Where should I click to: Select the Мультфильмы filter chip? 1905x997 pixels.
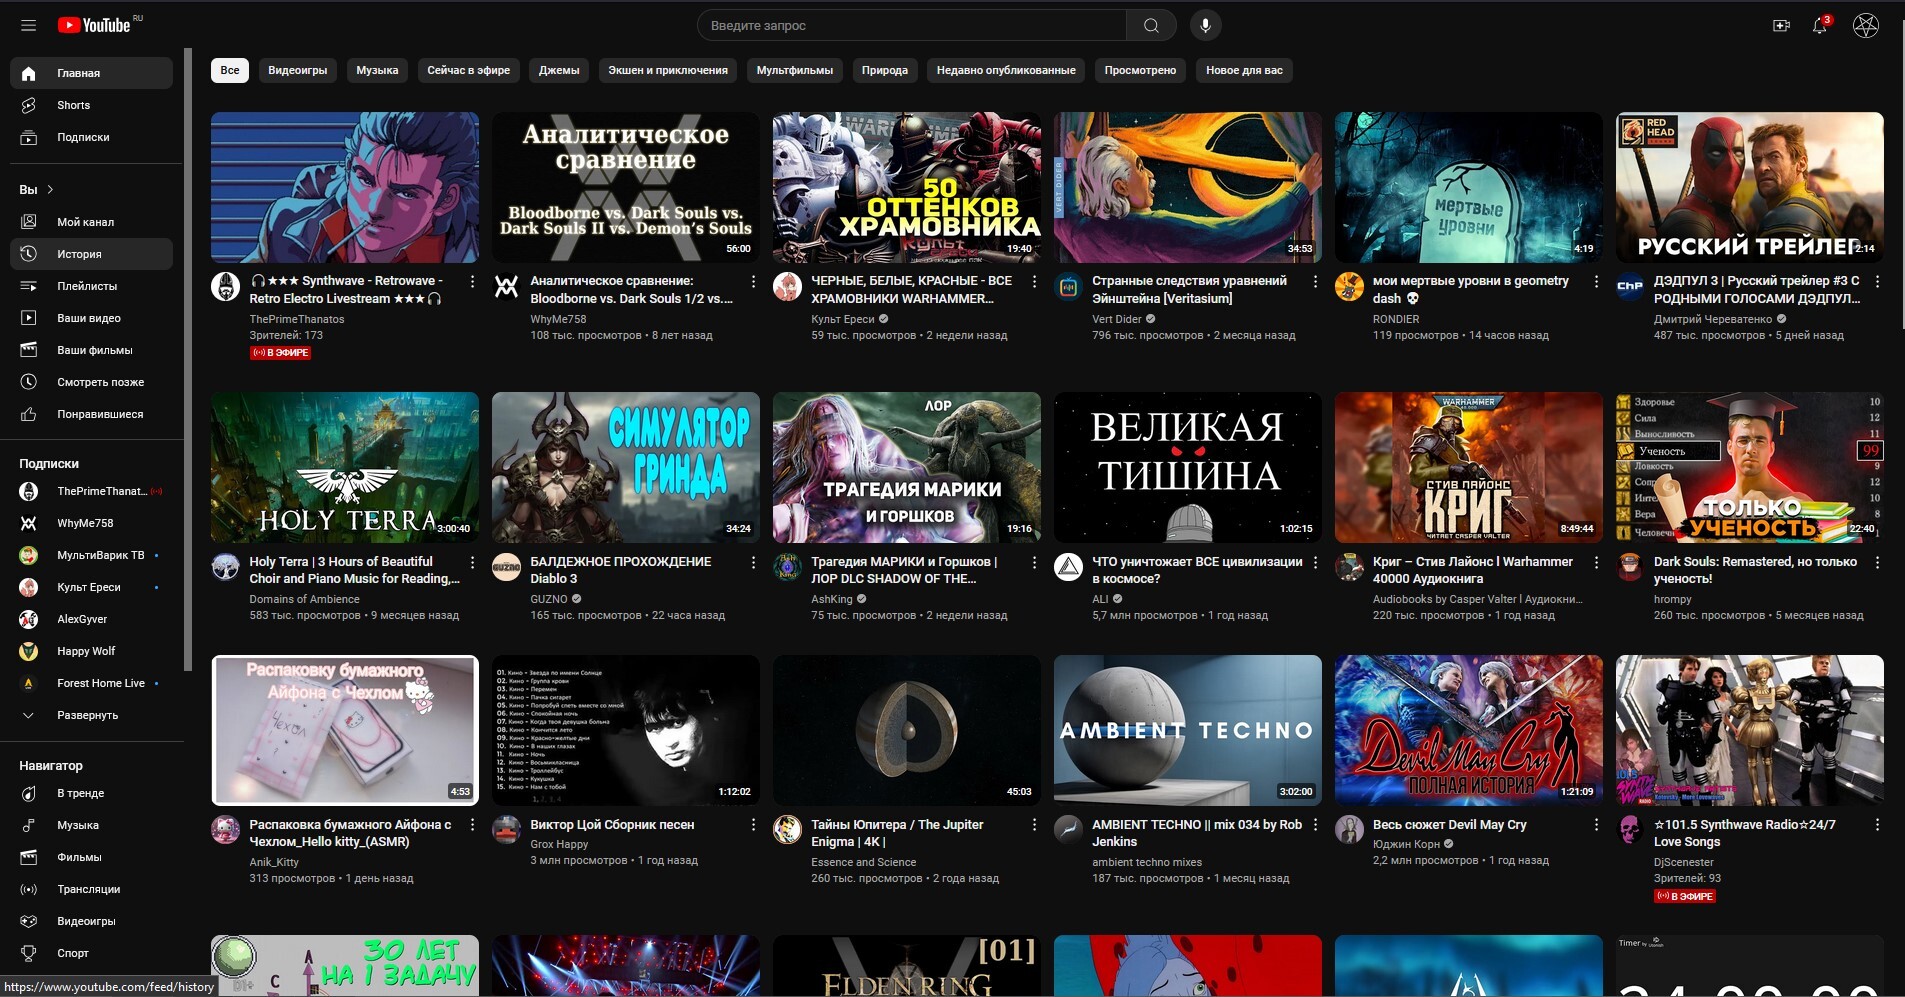tap(795, 70)
